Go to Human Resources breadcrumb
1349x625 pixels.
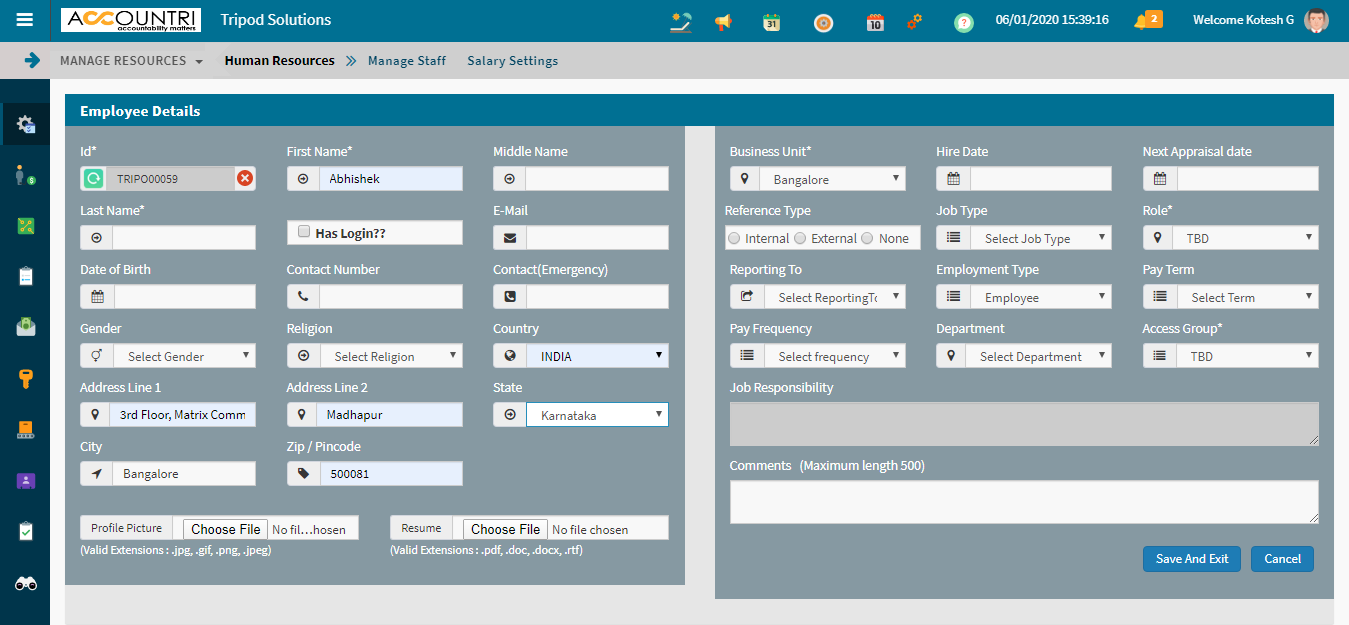click(279, 61)
